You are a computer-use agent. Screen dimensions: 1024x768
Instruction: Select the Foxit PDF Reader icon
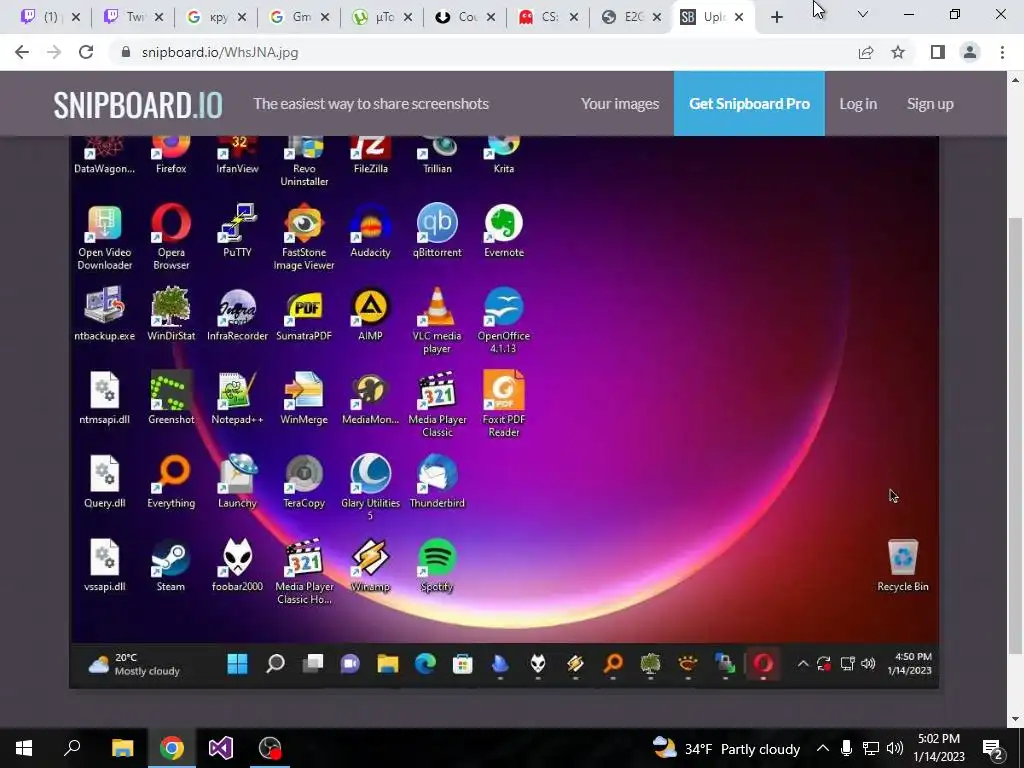coord(504,404)
